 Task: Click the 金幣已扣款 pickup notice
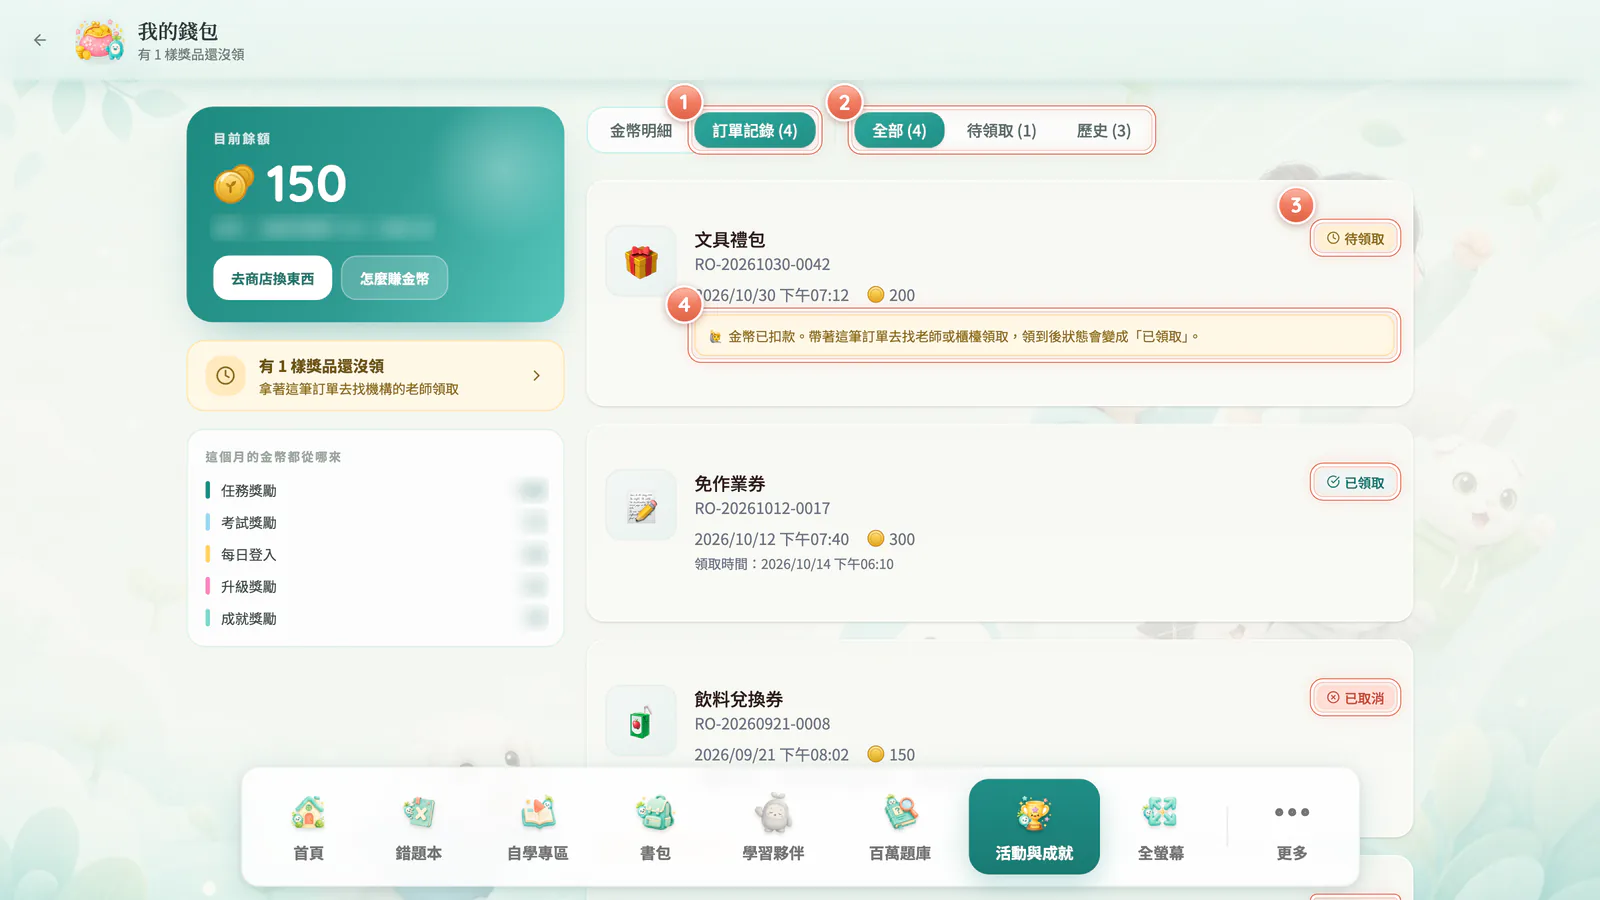(1044, 336)
